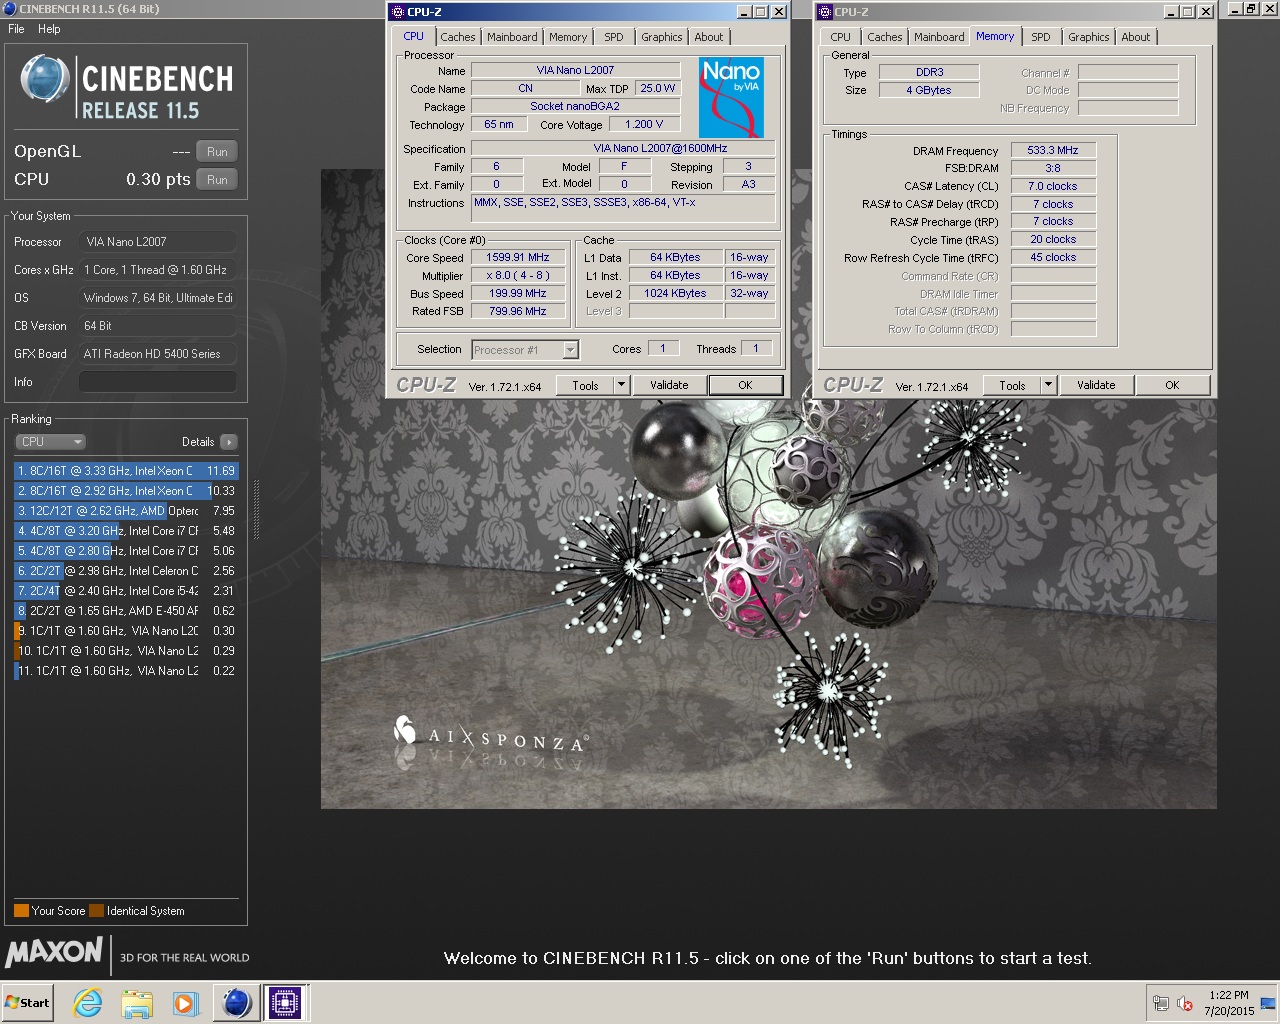
Task: Switch to CPU tab in right CPU-Z
Action: 841,37
